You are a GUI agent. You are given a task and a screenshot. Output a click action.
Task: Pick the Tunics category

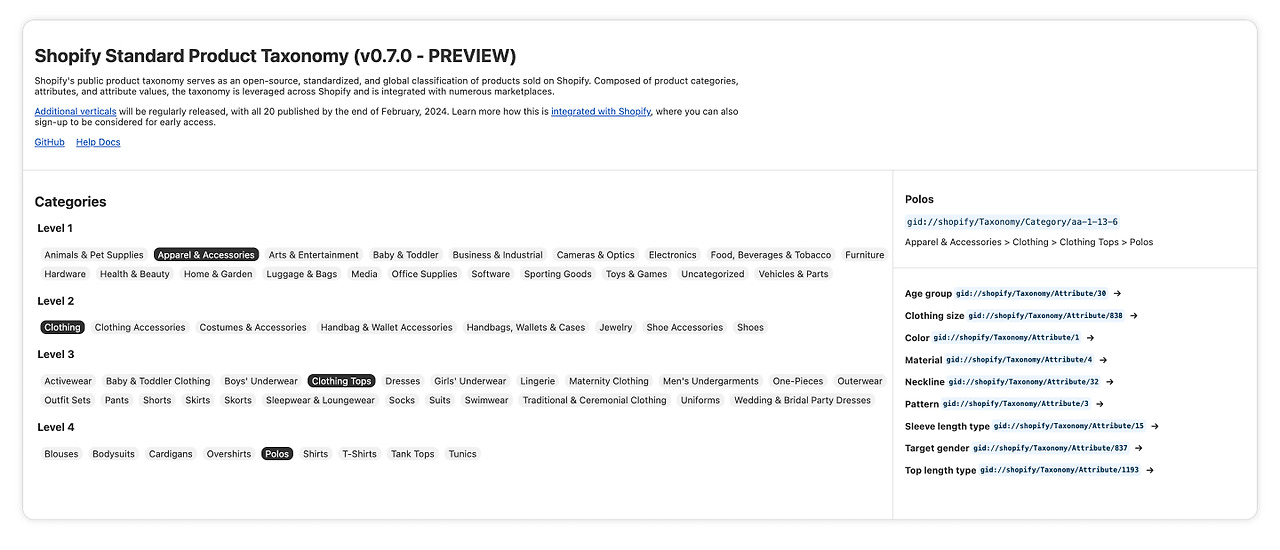coord(463,454)
